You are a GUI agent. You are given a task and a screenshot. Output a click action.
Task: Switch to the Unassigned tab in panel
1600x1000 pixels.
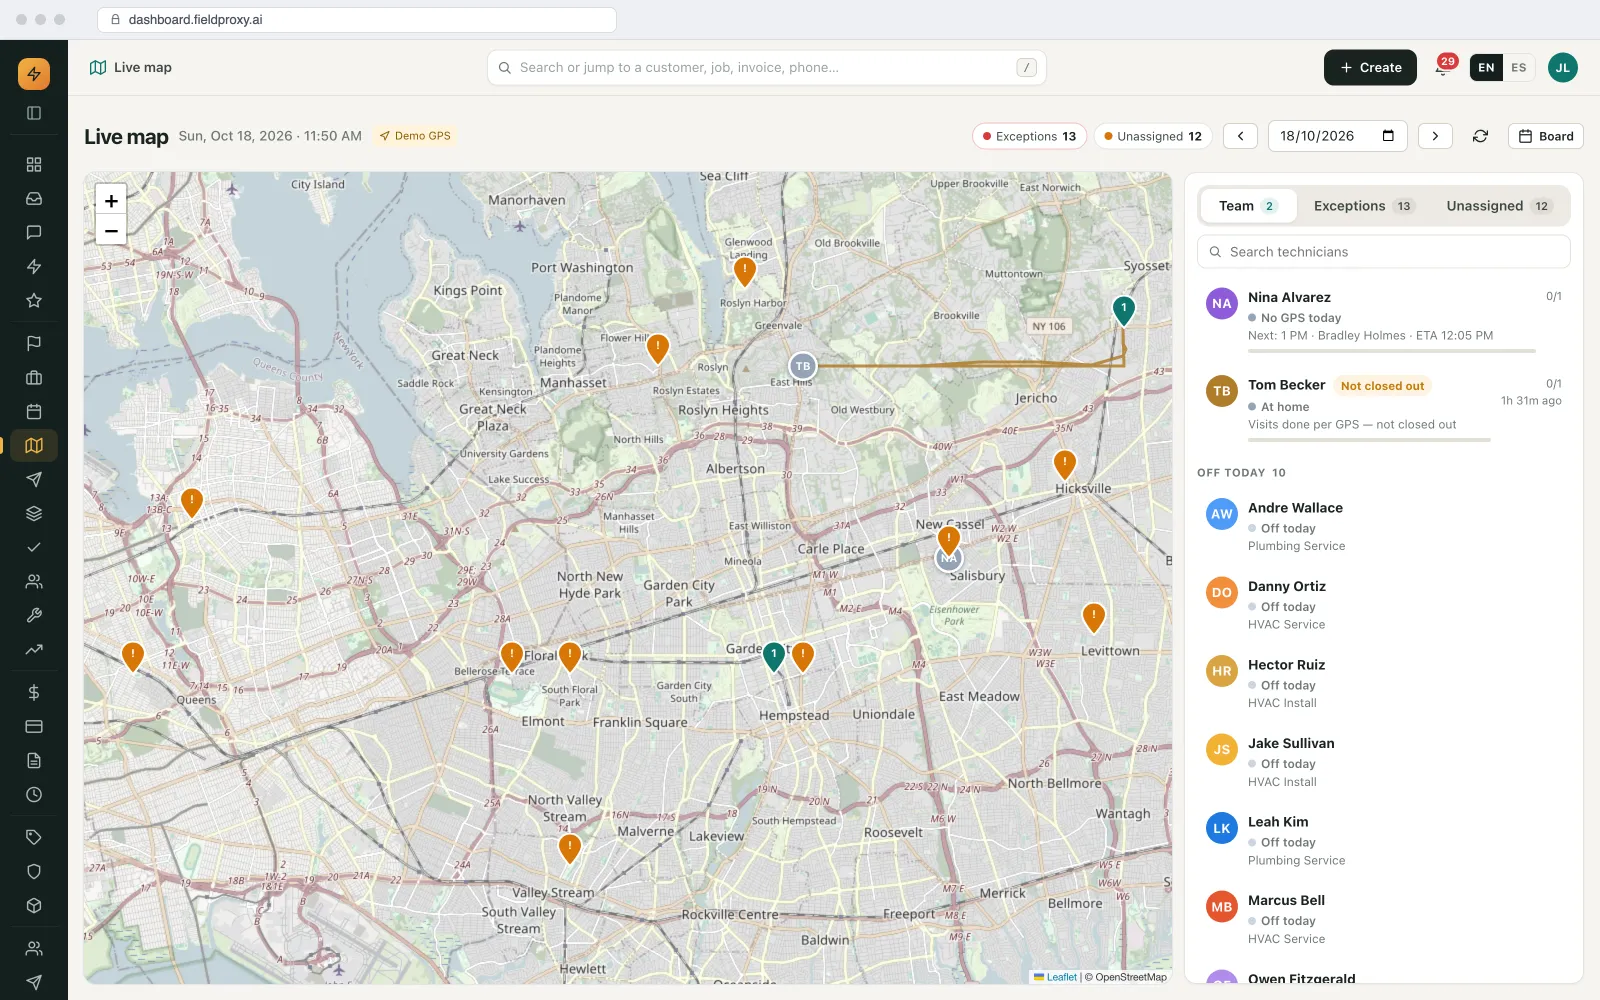click(1499, 206)
